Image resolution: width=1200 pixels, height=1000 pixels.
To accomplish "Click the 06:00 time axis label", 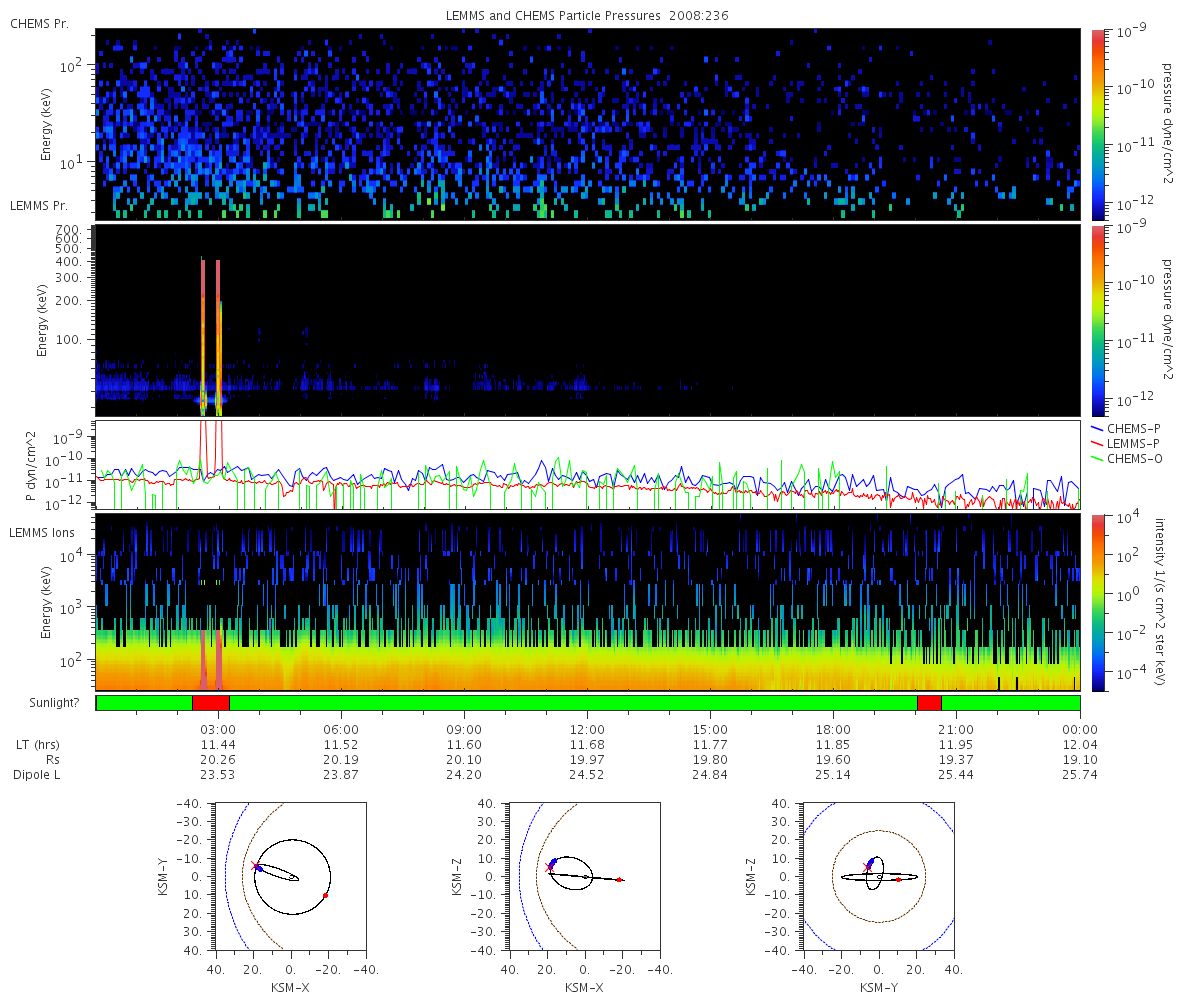I will (x=341, y=729).
